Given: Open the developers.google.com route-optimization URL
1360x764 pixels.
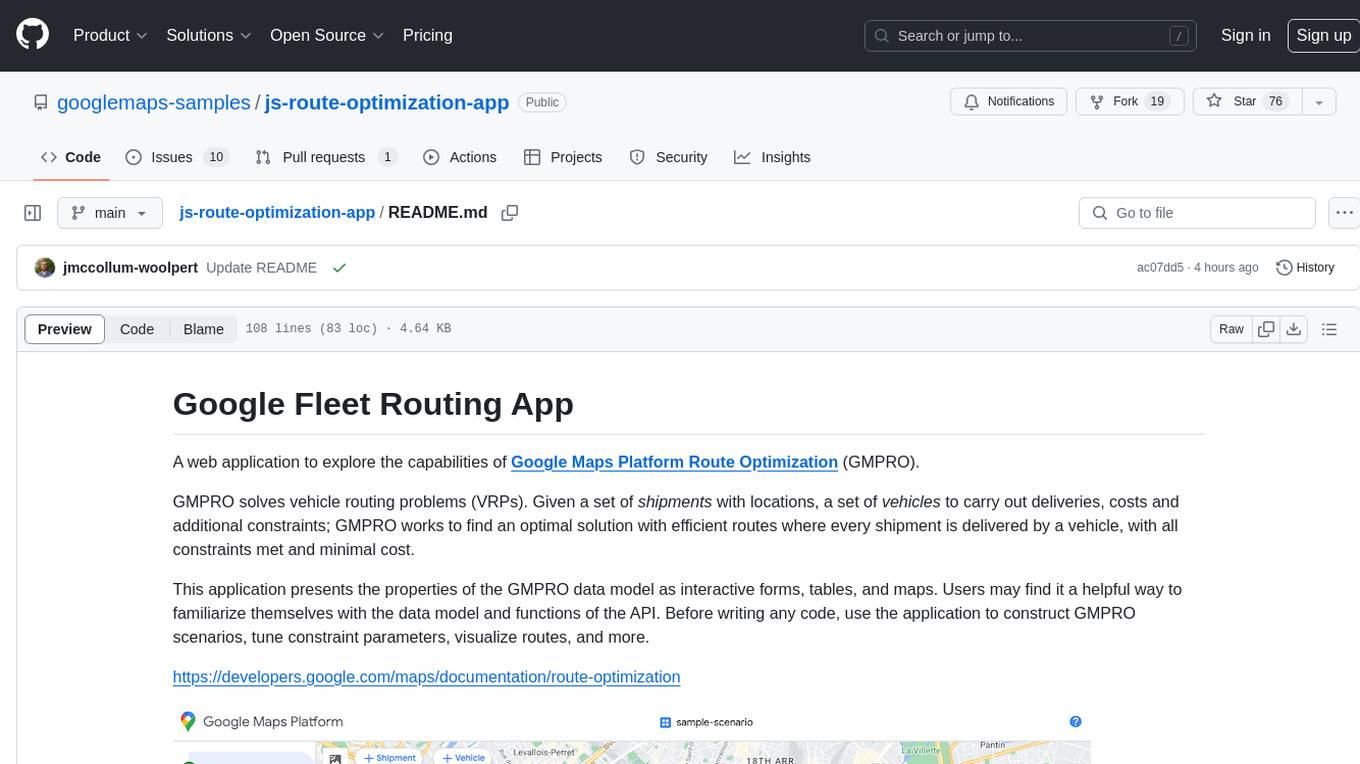Looking at the screenshot, I should coord(426,677).
